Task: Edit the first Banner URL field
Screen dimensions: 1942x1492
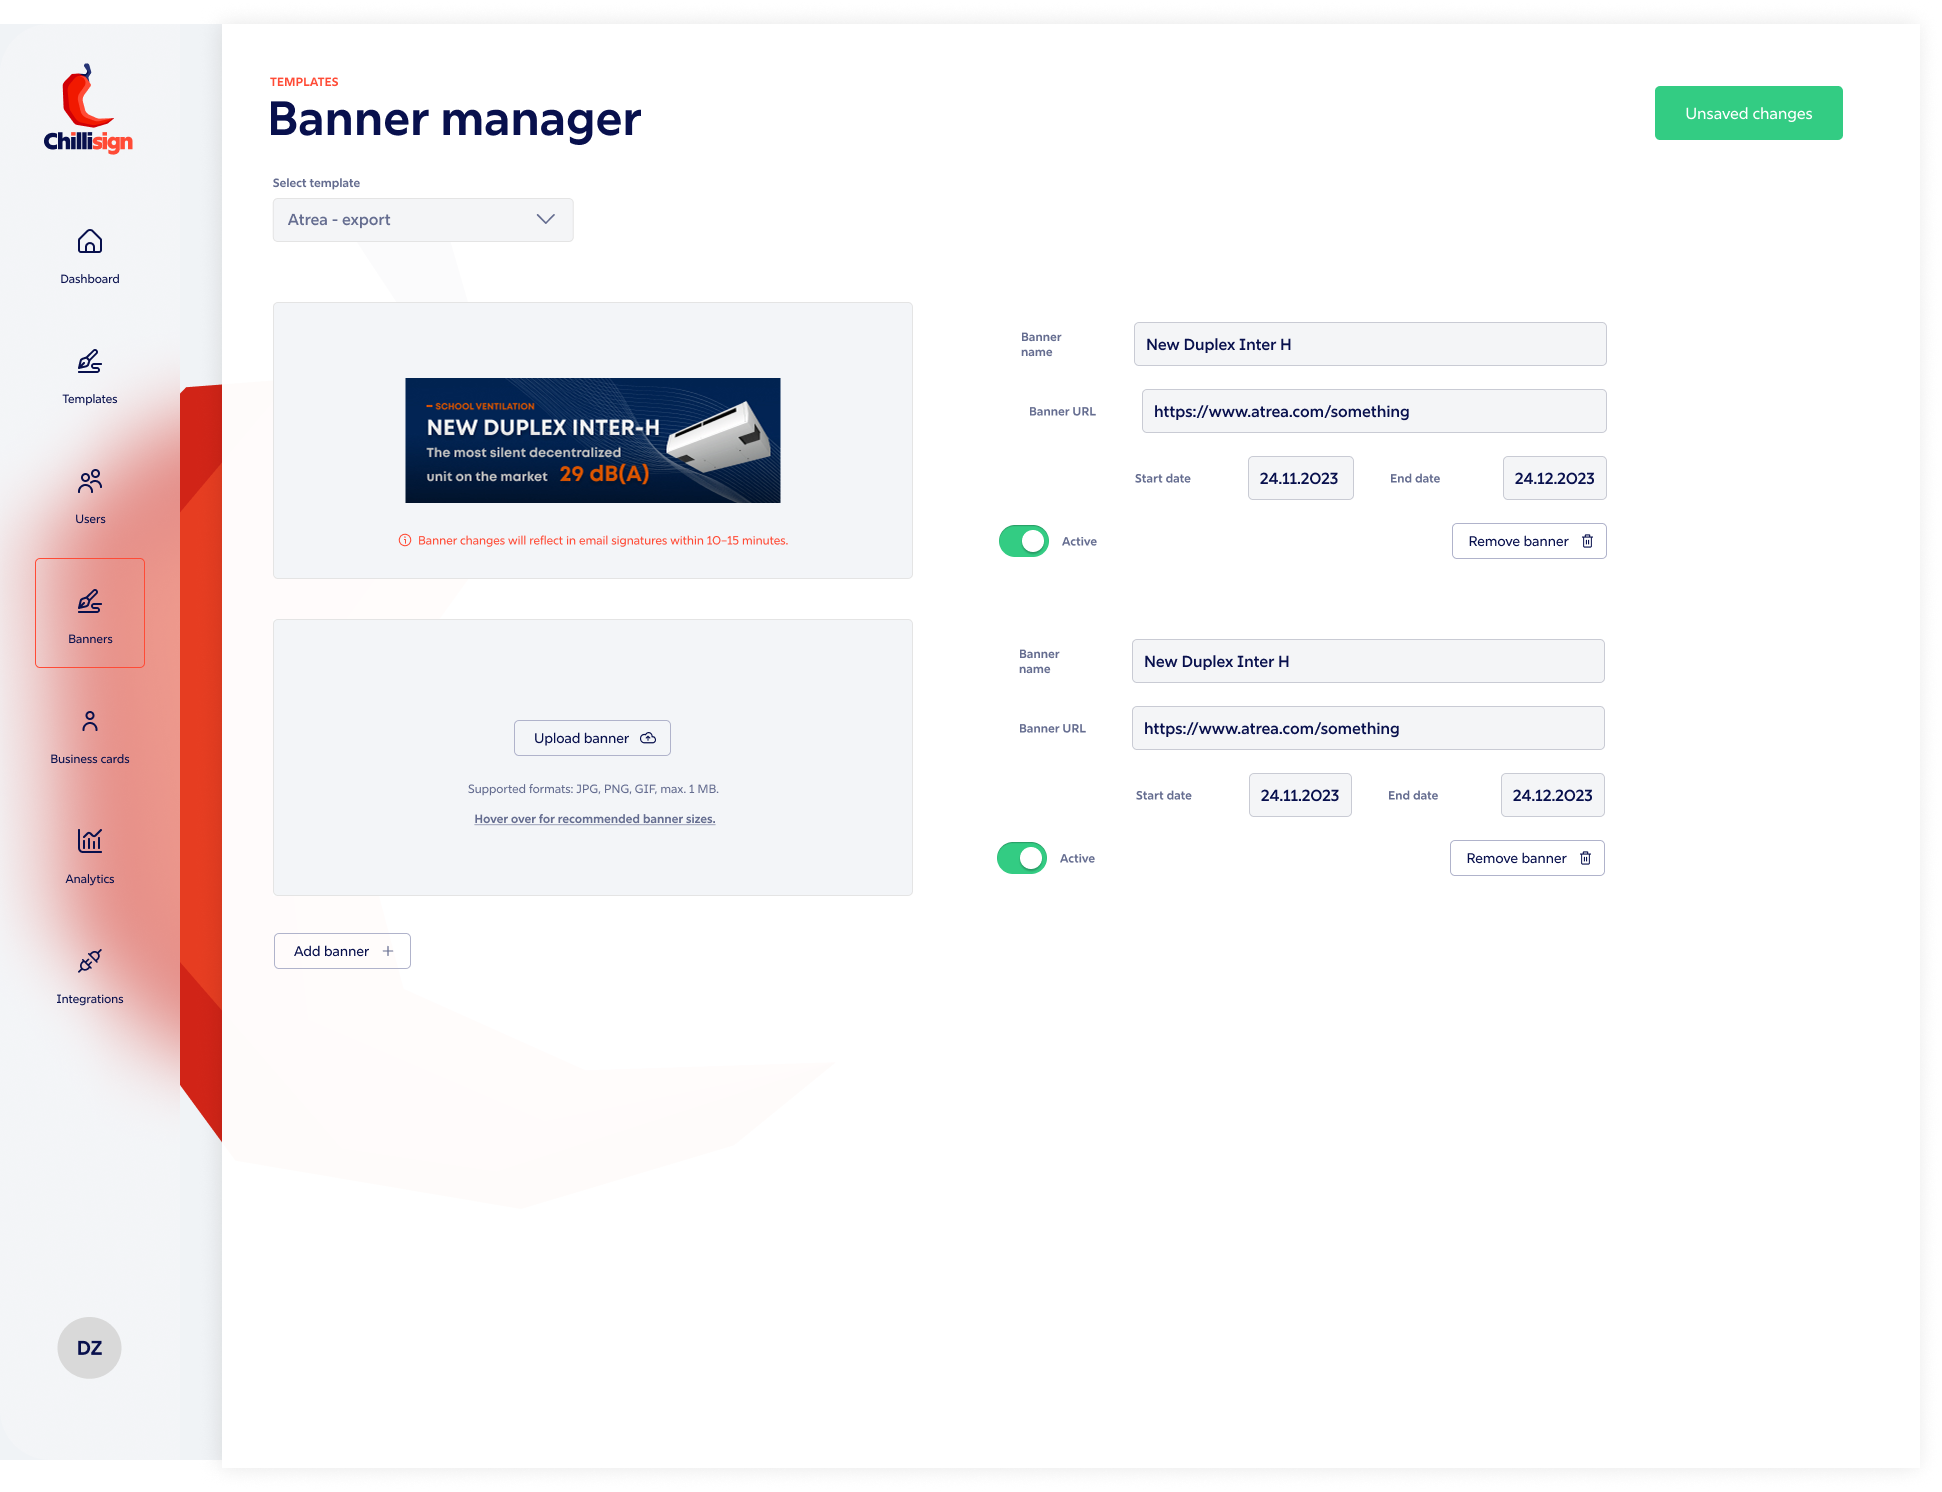Action: click(x=1374, y=411)
